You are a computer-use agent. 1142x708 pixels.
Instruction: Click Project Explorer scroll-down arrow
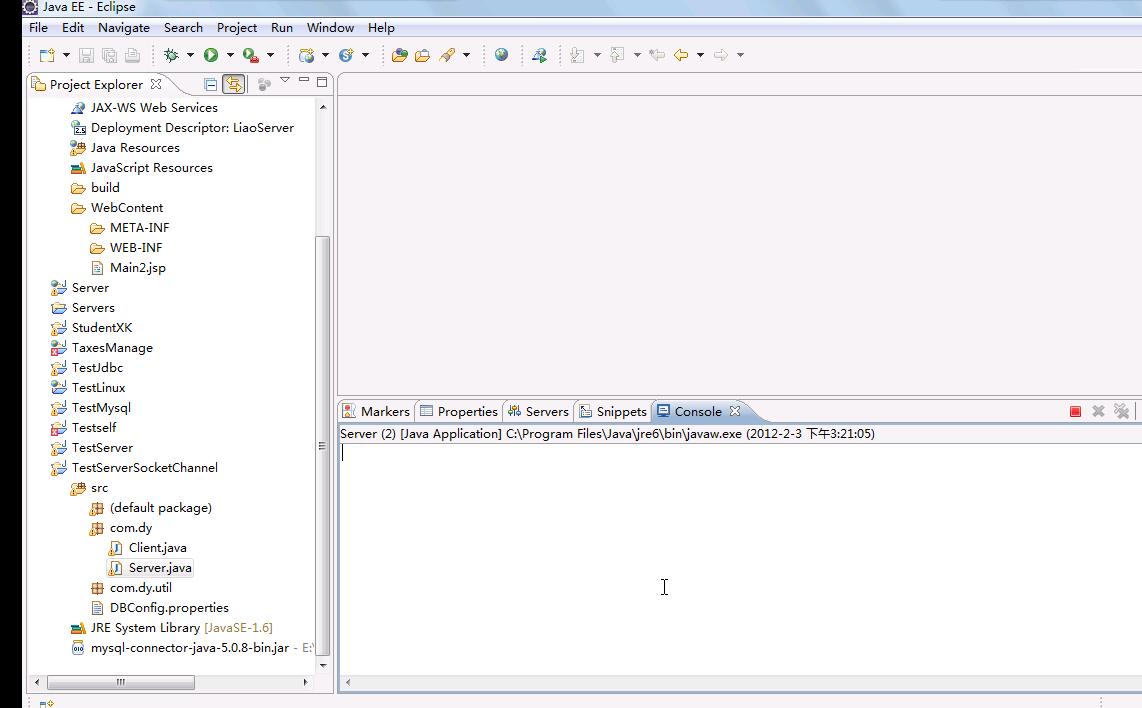pyautogui.click(x=323, y=666)
